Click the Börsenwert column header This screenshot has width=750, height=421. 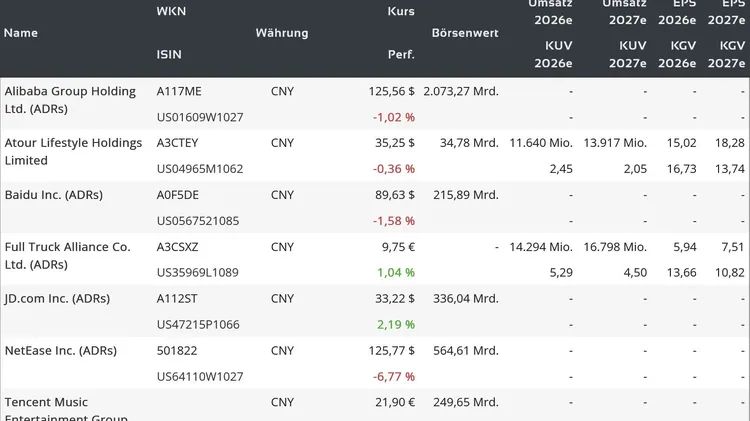coord(465,33)
